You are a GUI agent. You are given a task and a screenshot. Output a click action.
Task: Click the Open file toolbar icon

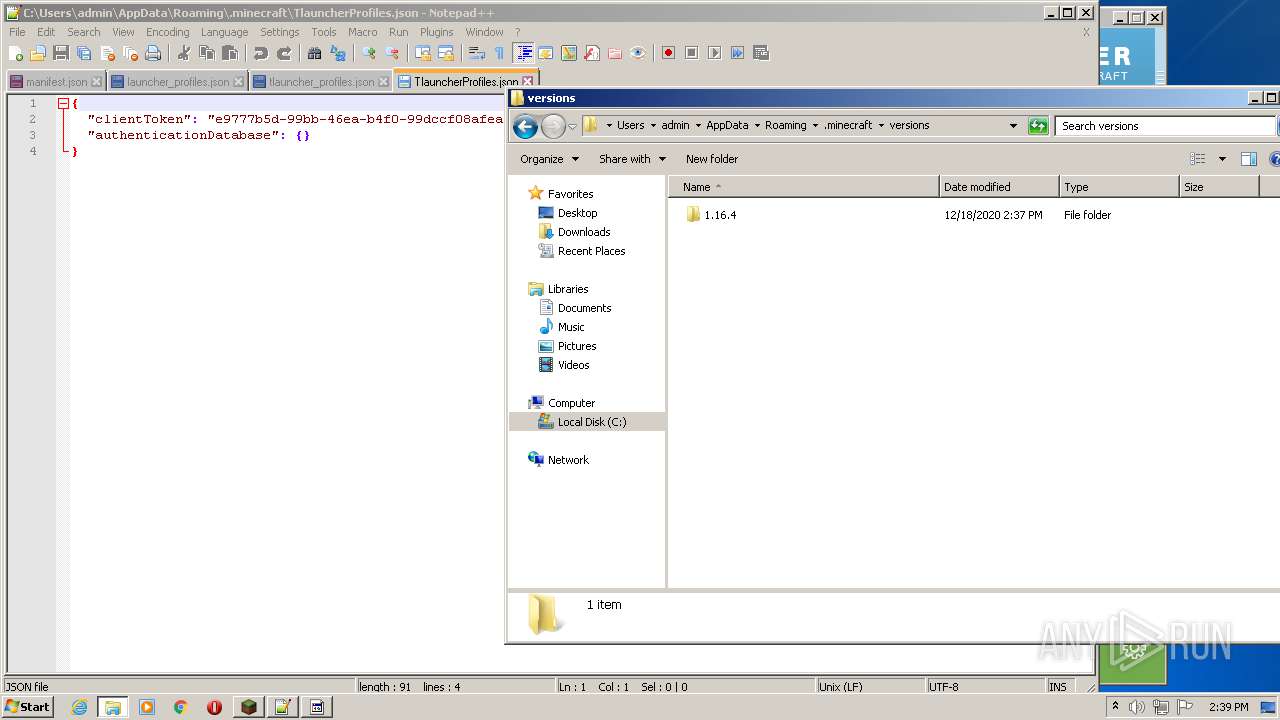[38, 53]
